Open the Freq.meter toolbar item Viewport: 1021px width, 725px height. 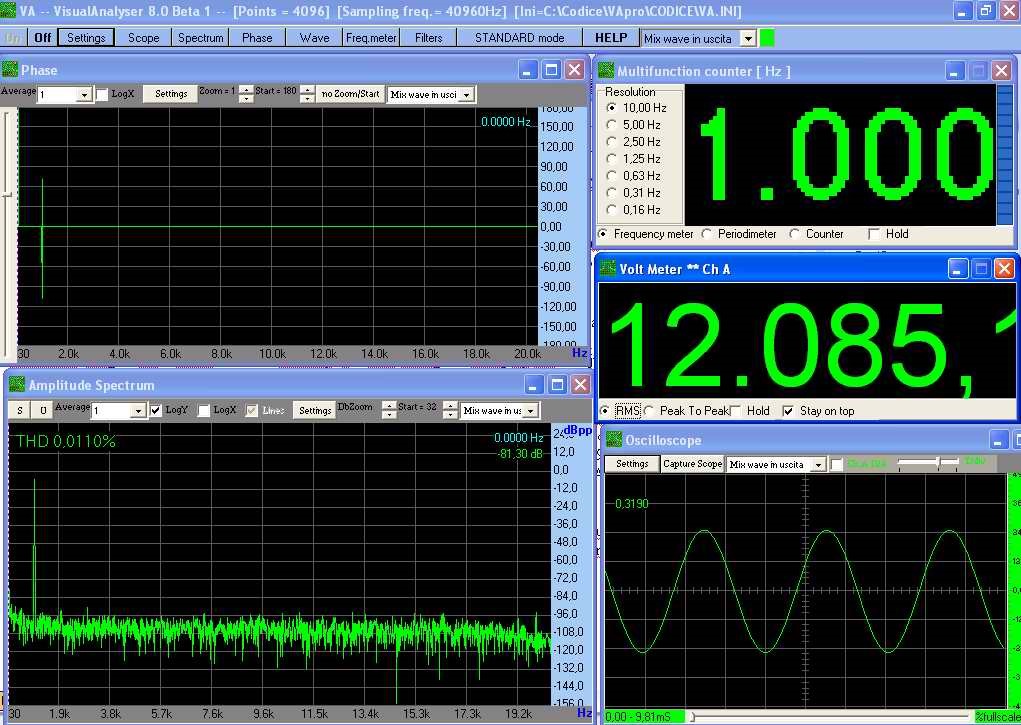pyautogui.click(x=371, y=37)
